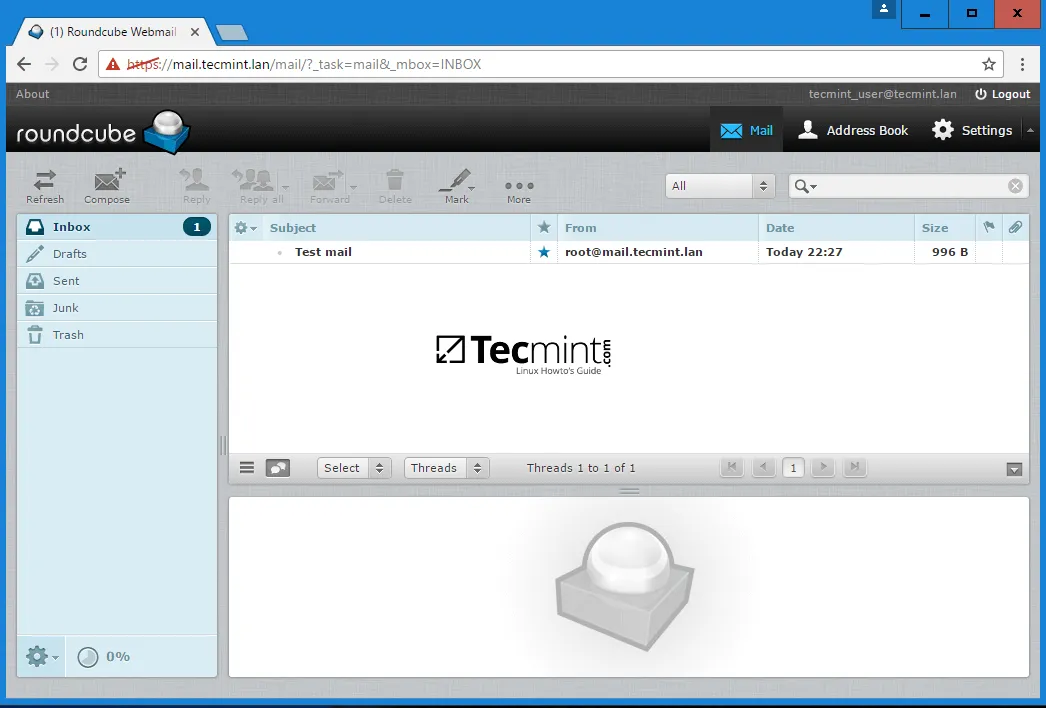Expand the All filter dropdown
The height and width of the screenshot is (708, 1046).
tap(720, 186)
